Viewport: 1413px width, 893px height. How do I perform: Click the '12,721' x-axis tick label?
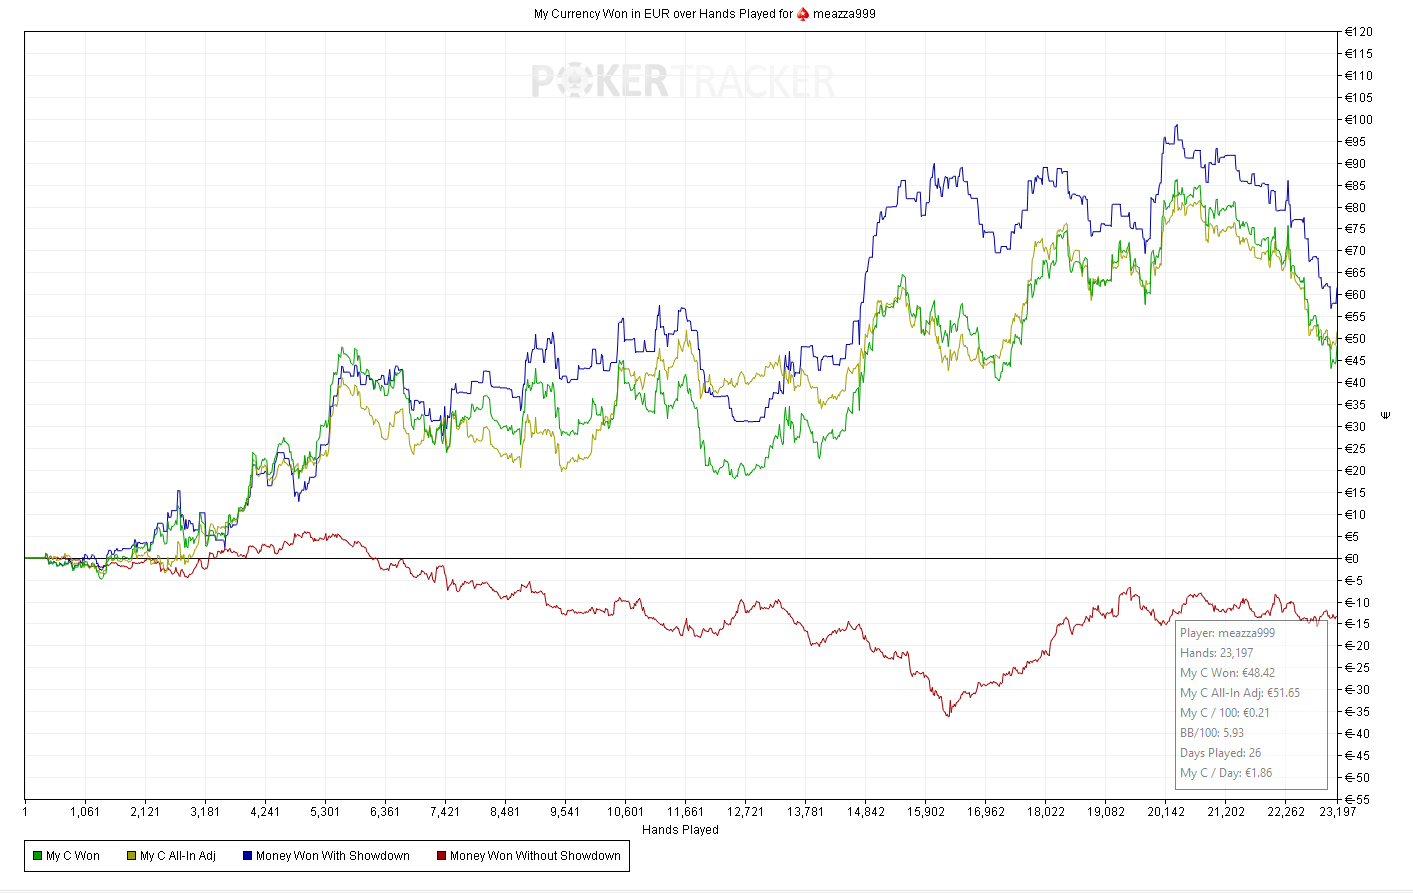click(x=745, y=812)
